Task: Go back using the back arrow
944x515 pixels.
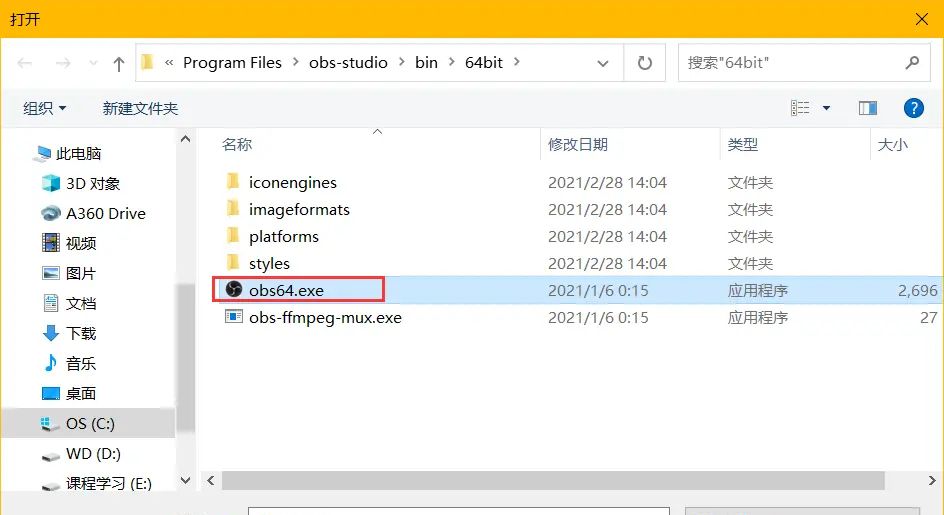Action: tap(25, 63)
